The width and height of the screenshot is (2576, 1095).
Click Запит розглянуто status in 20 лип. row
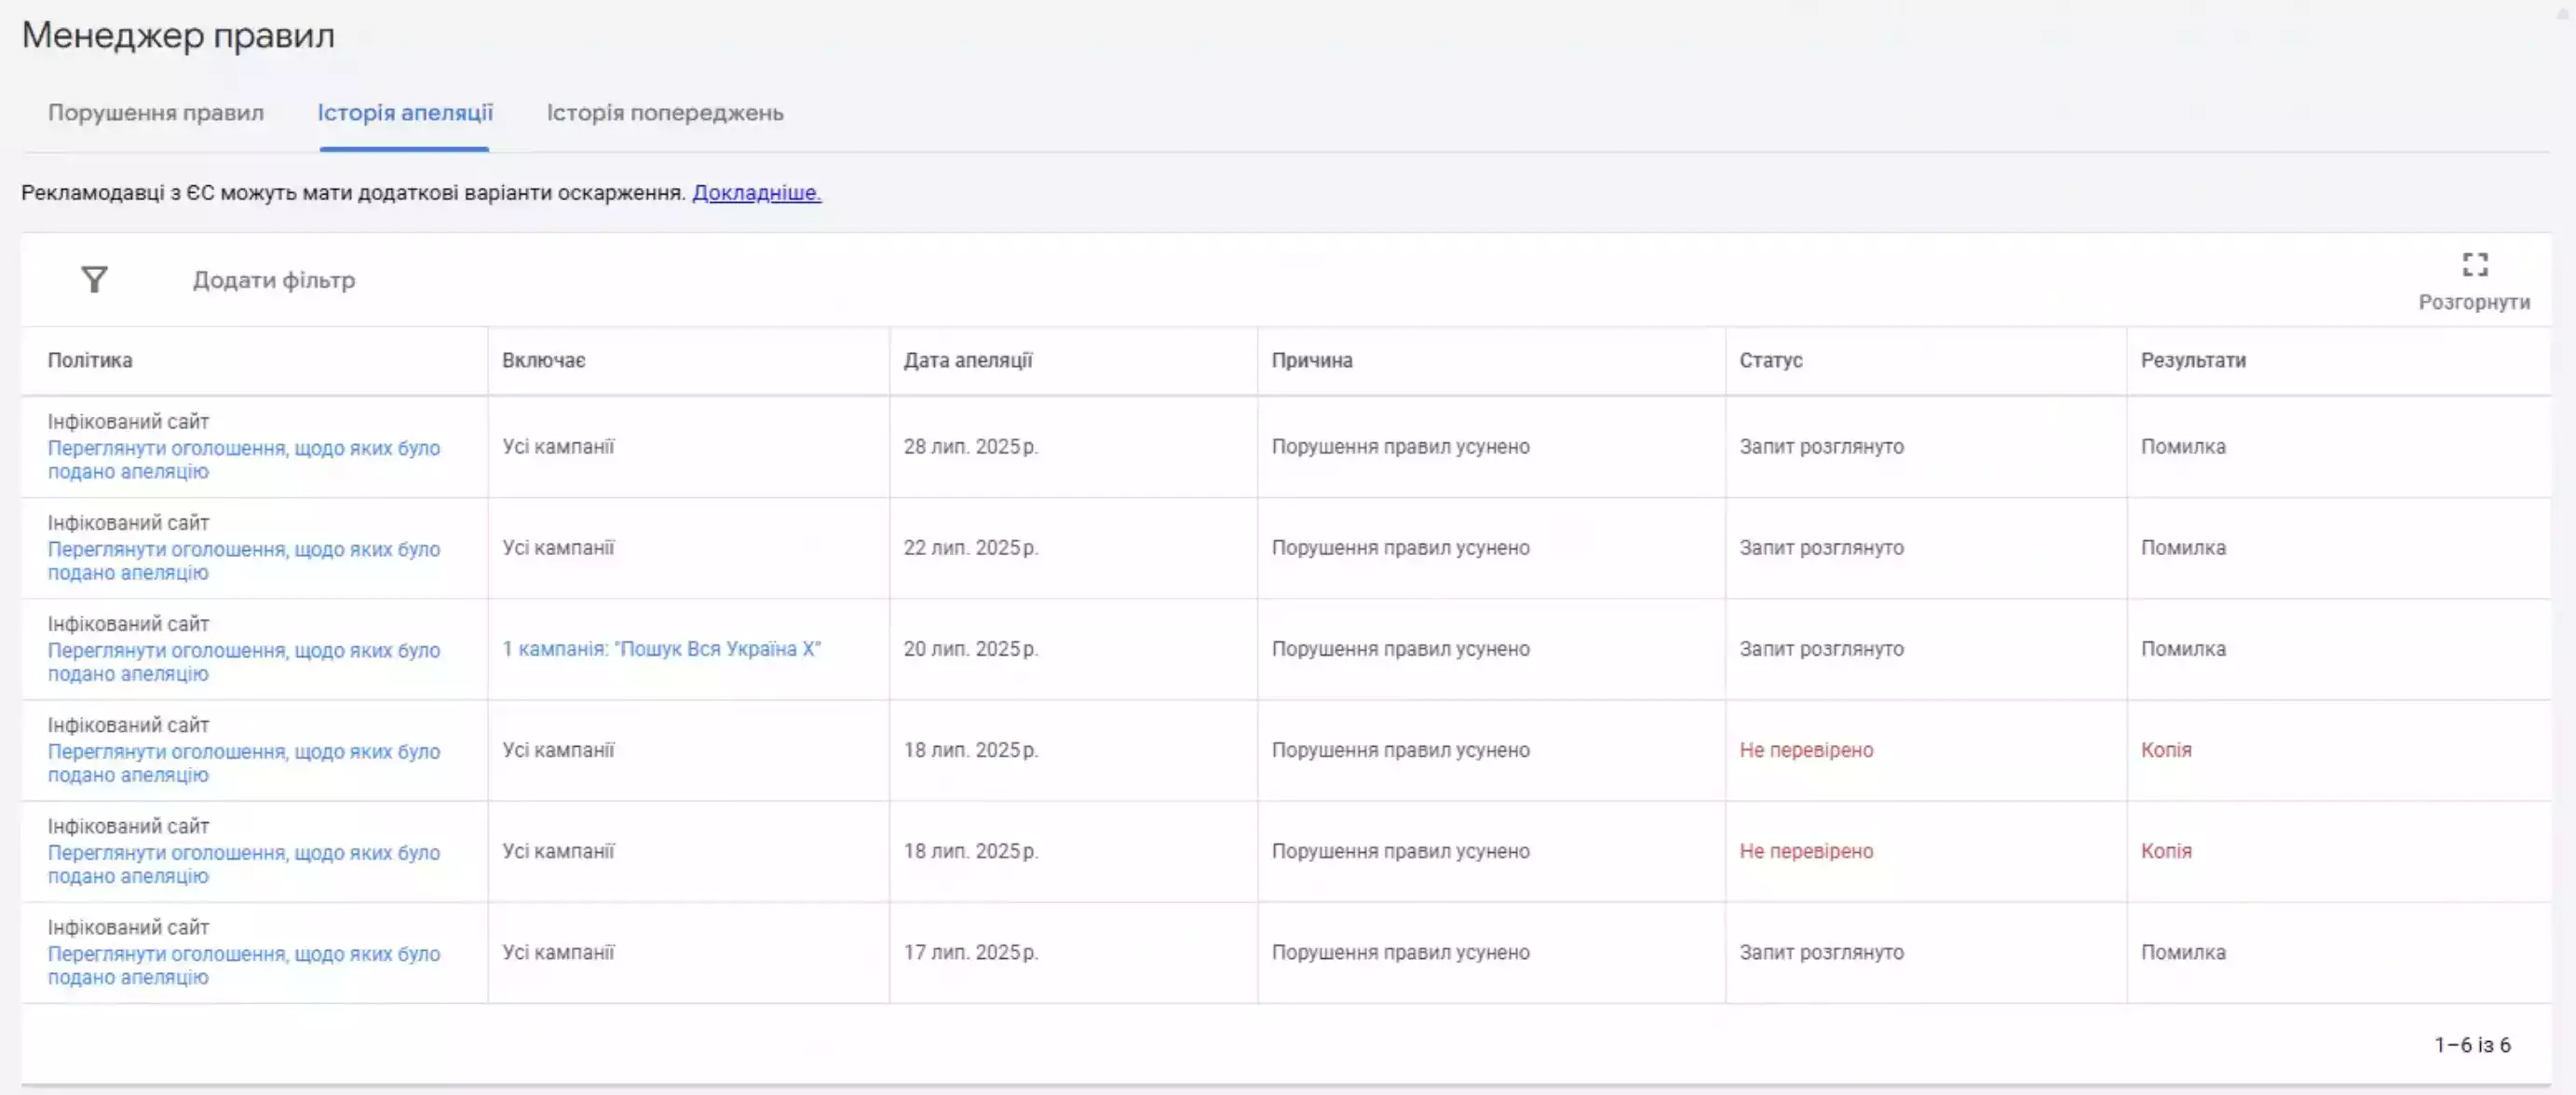coord(1821,649)
